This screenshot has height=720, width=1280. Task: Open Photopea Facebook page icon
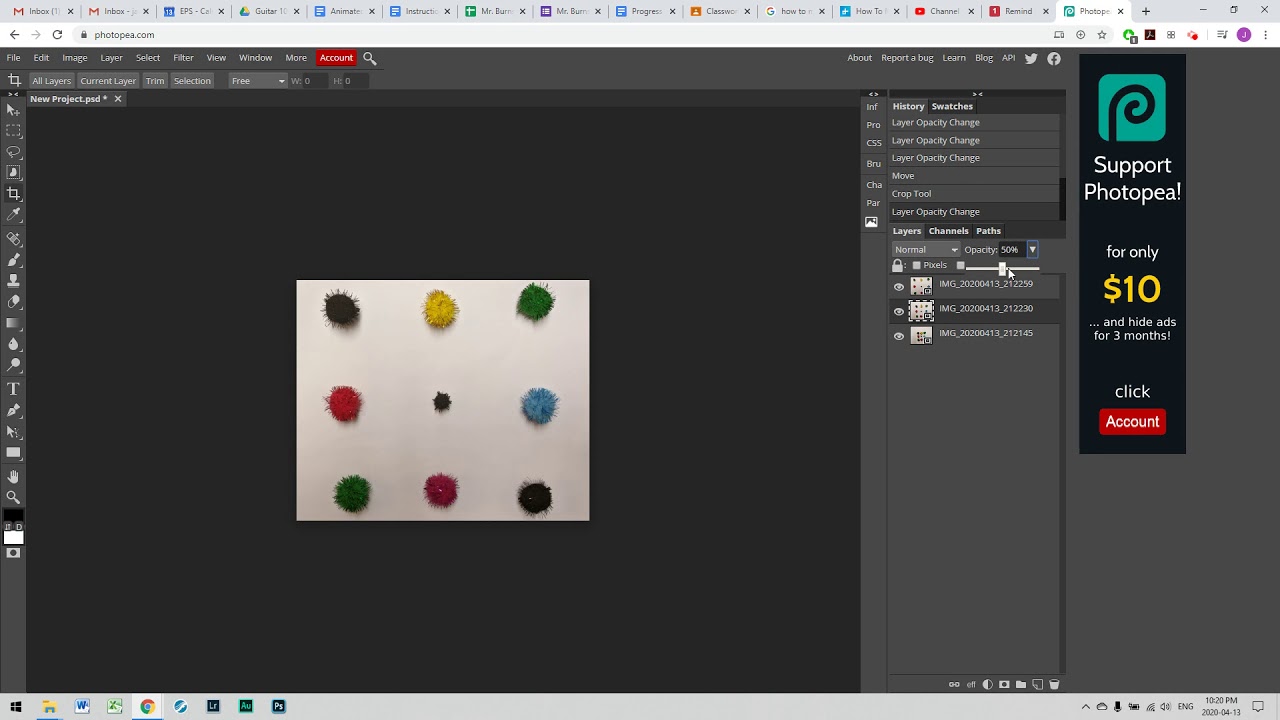point(1054,58)
